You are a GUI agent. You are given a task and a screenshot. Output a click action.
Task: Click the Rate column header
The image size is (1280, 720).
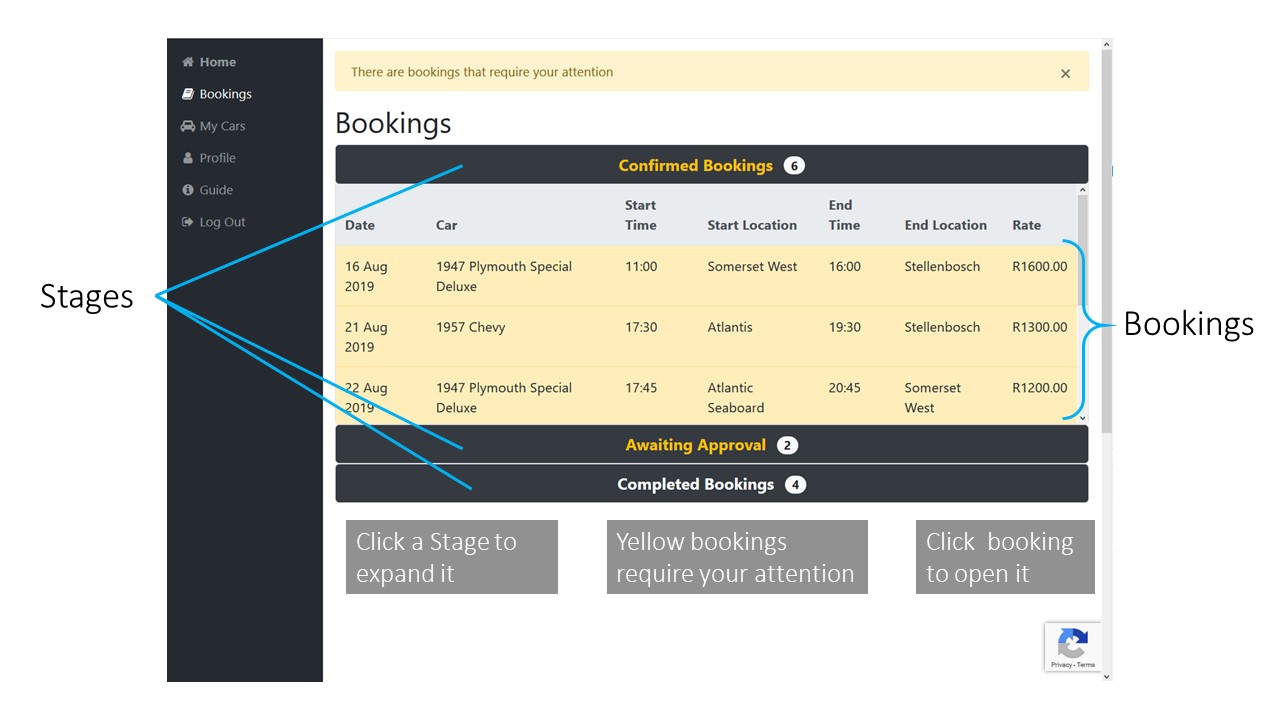[x=1026, y=225]
